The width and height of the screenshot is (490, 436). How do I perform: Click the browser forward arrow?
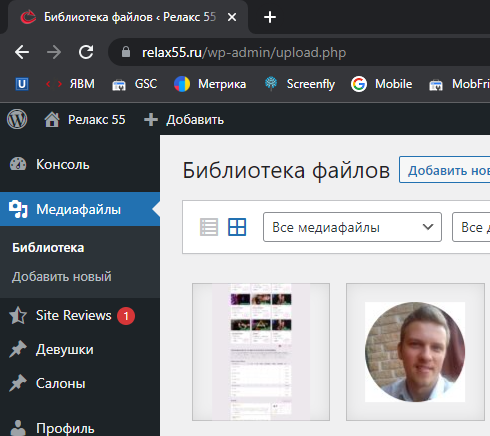[x=54, y=52]
